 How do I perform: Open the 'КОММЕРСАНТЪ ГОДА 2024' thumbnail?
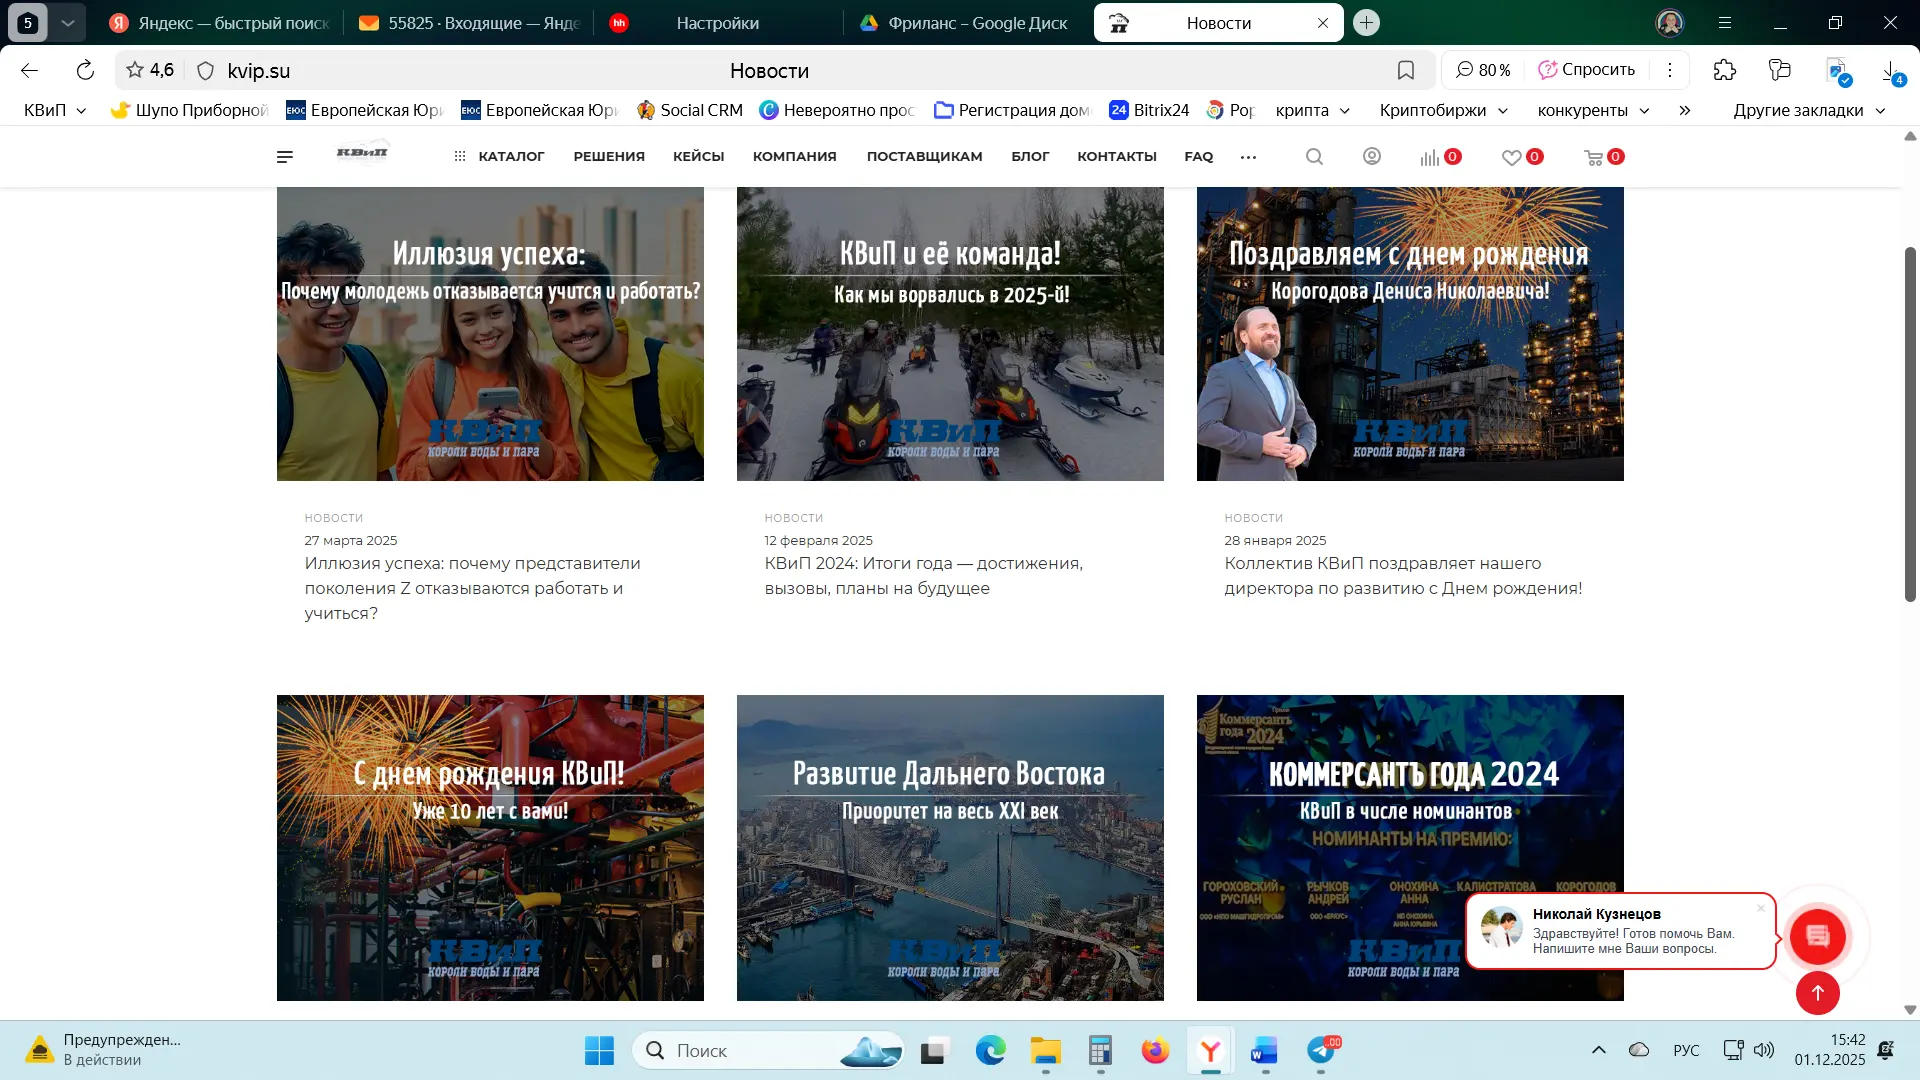(1410, 848)
